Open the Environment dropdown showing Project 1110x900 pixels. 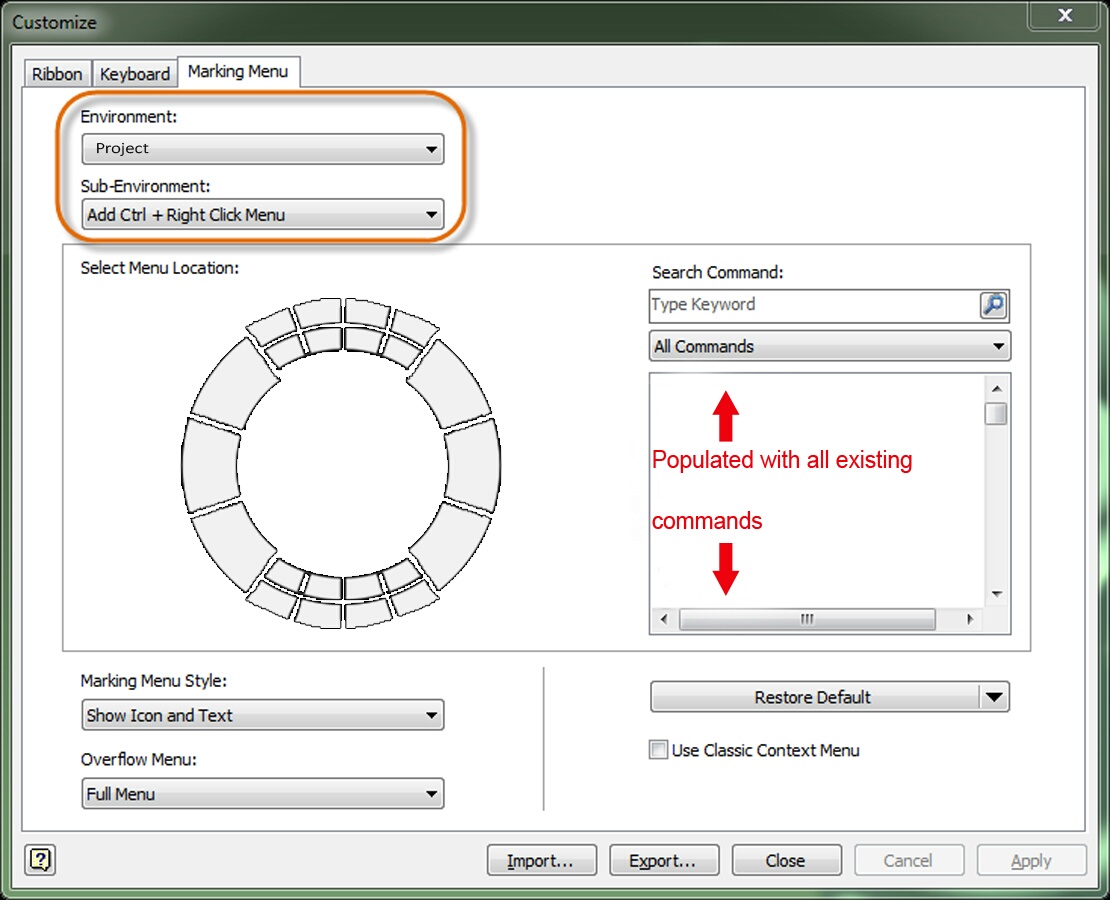click(262, 149)
